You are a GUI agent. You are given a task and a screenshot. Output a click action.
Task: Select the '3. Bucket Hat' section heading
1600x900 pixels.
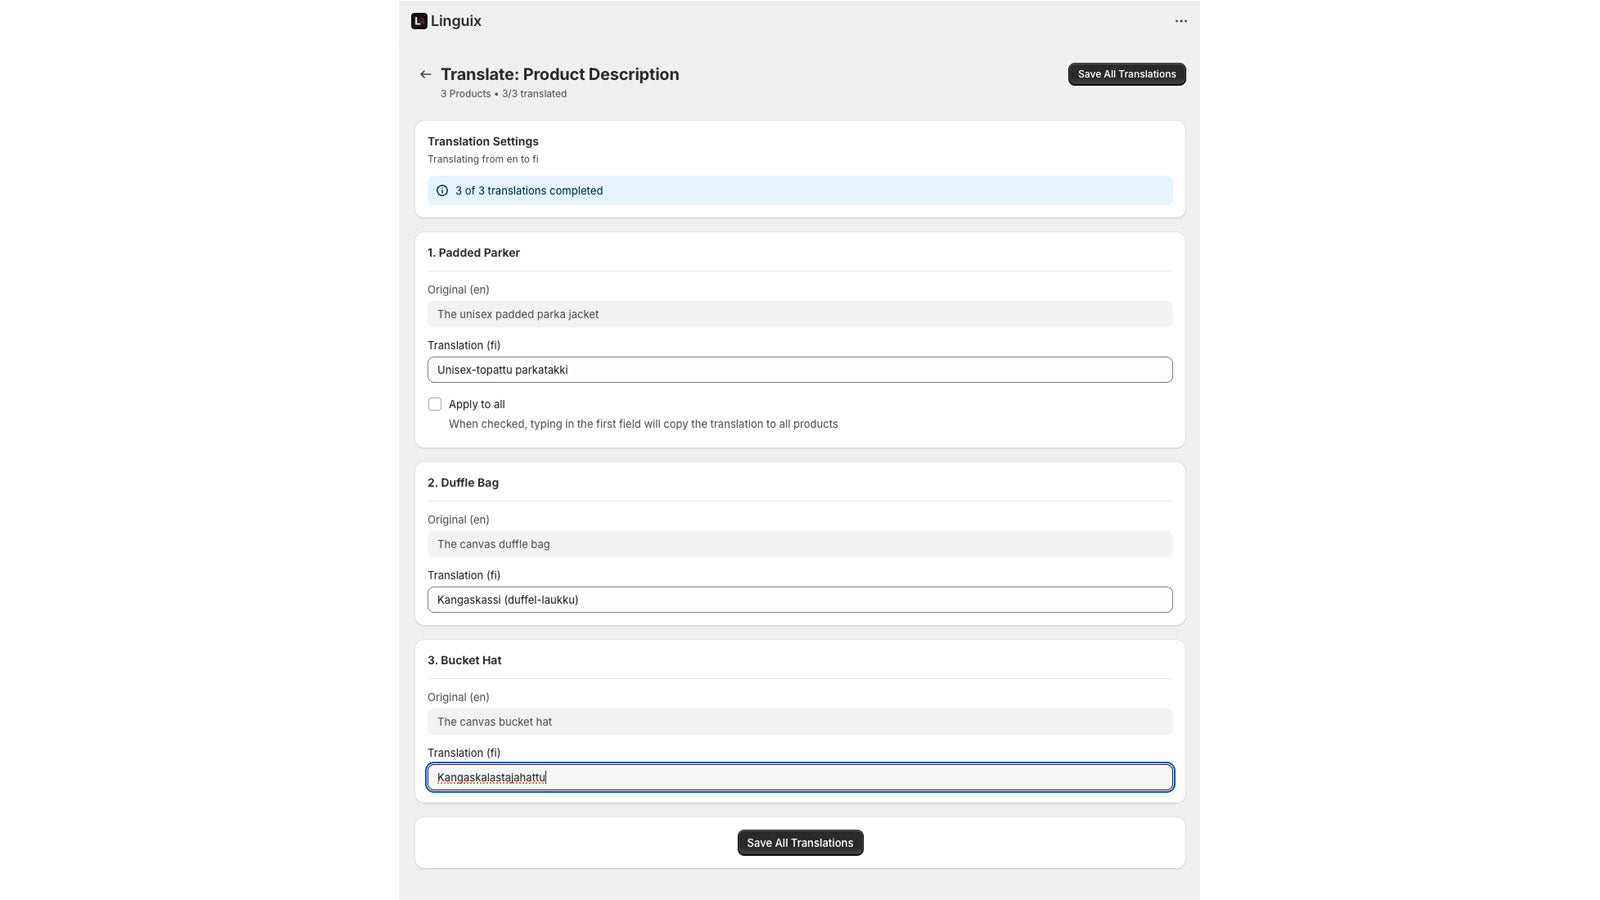point(464,661)
